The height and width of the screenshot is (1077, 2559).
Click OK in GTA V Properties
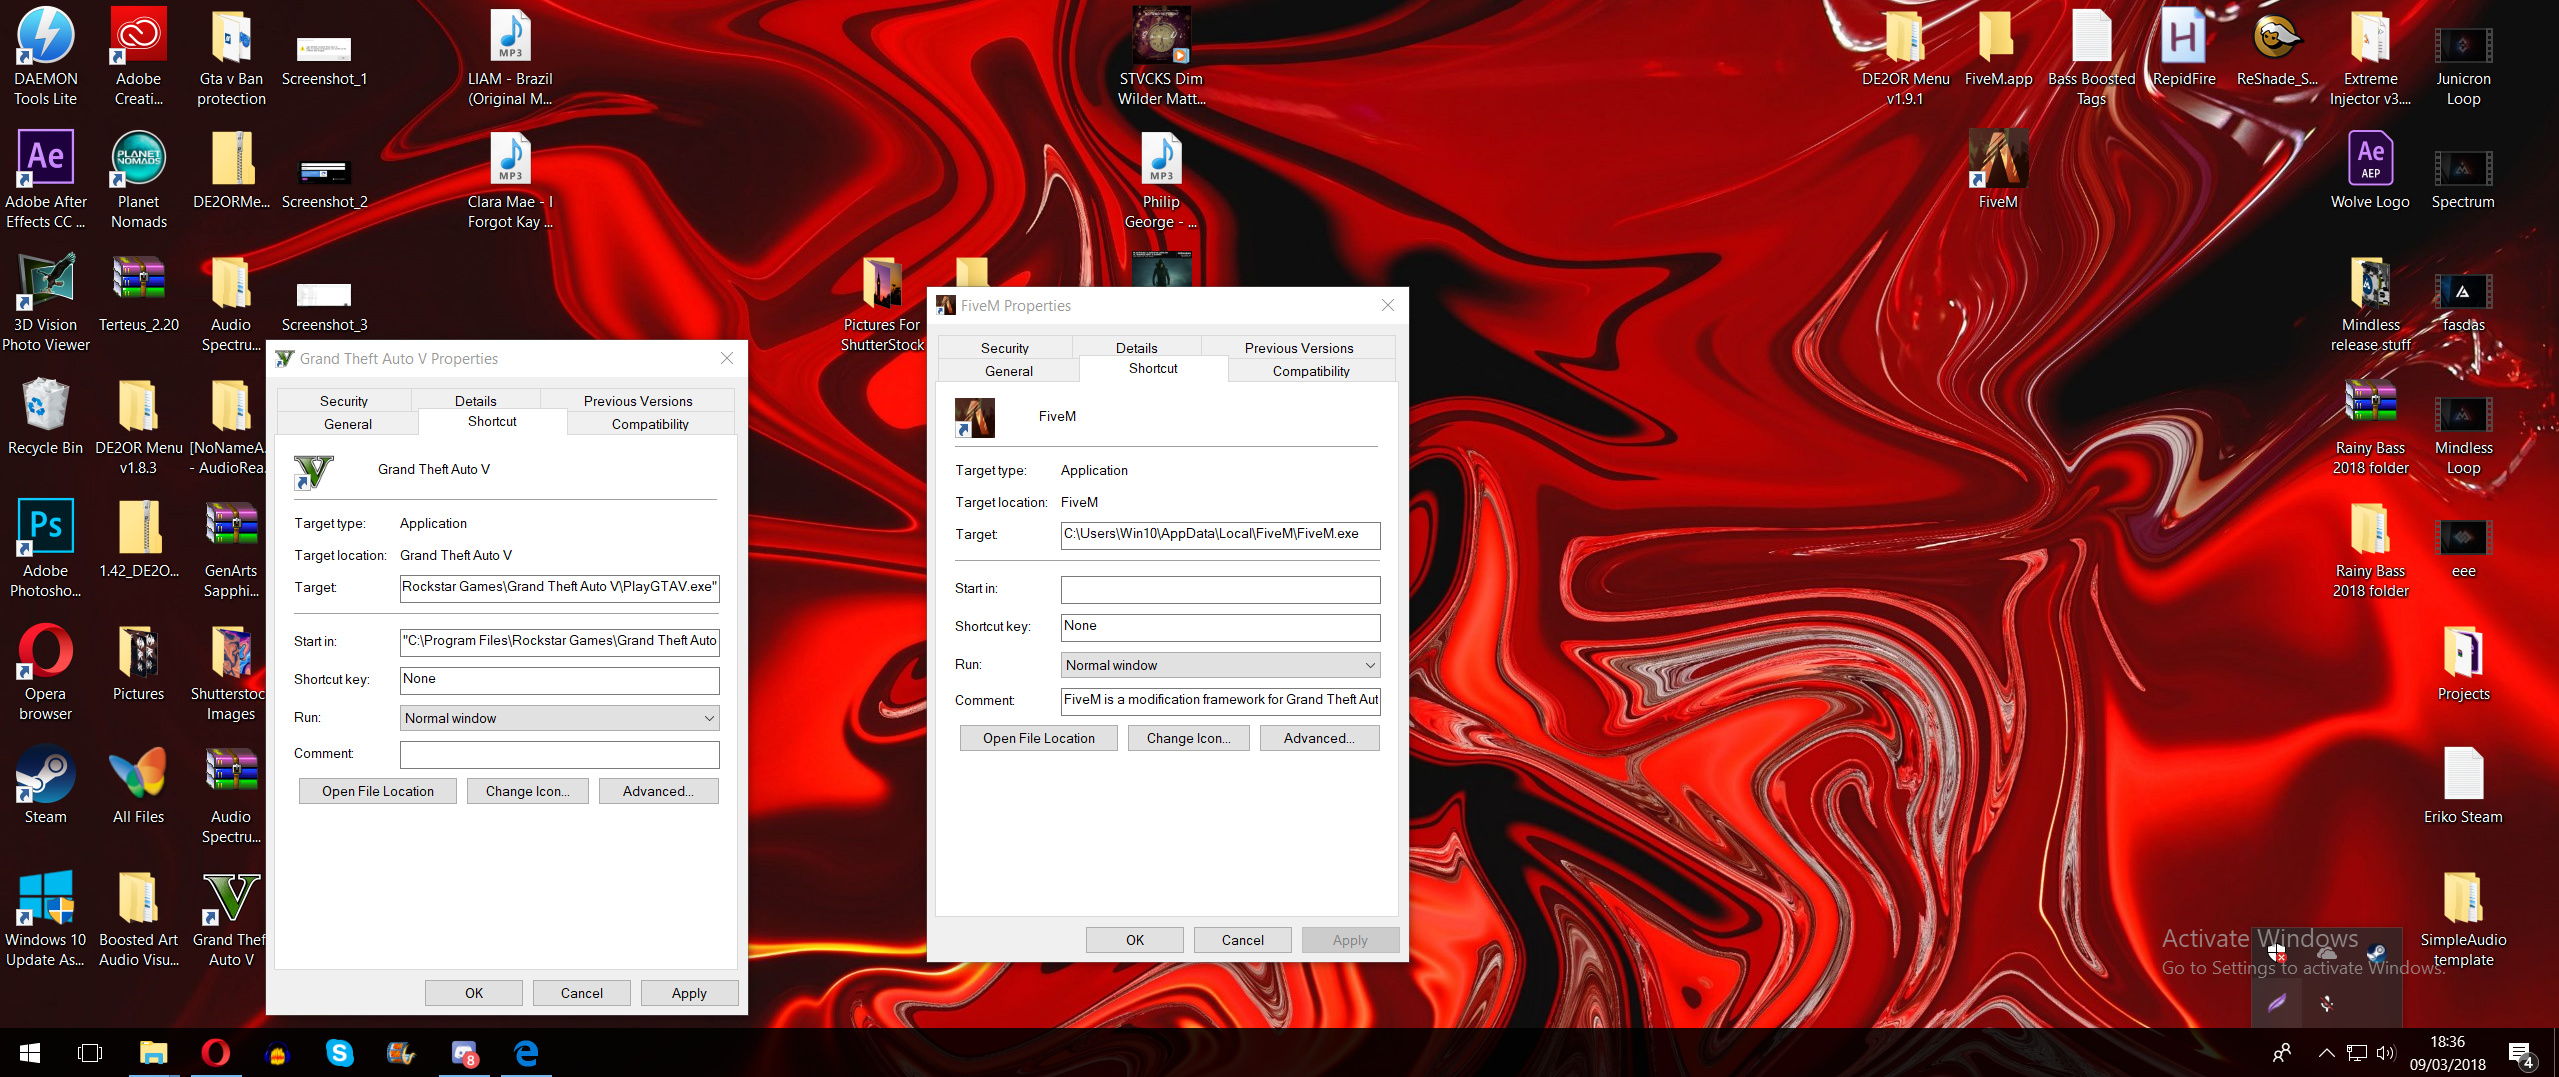click(474, 993)
